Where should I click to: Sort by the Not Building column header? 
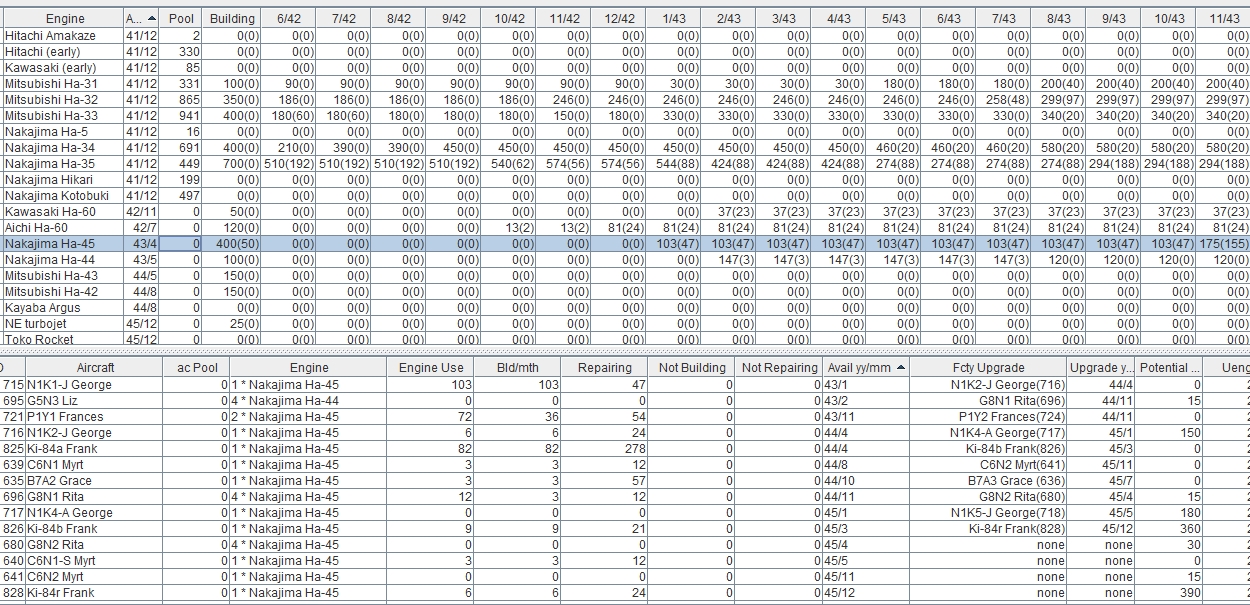[692, 368]
